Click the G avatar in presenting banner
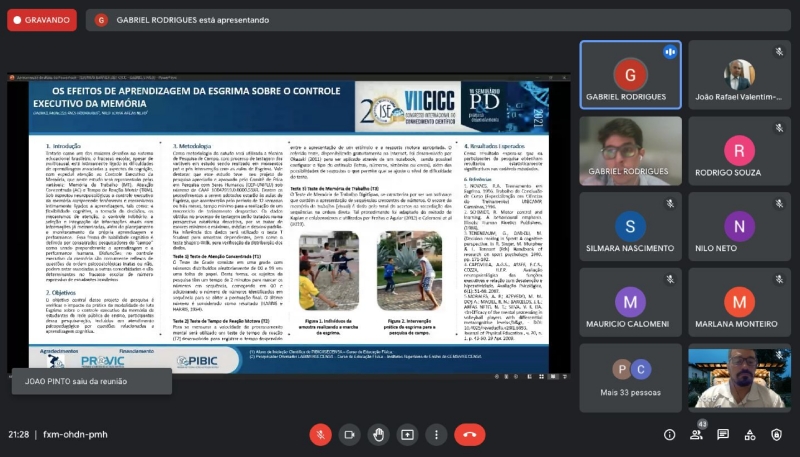Viewport: 800px width, 457px height. 101,20
